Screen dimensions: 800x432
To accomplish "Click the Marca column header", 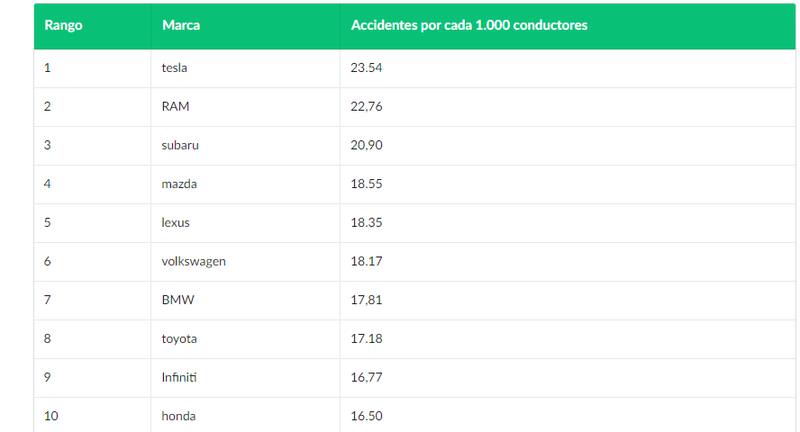I will pos(180,25).
